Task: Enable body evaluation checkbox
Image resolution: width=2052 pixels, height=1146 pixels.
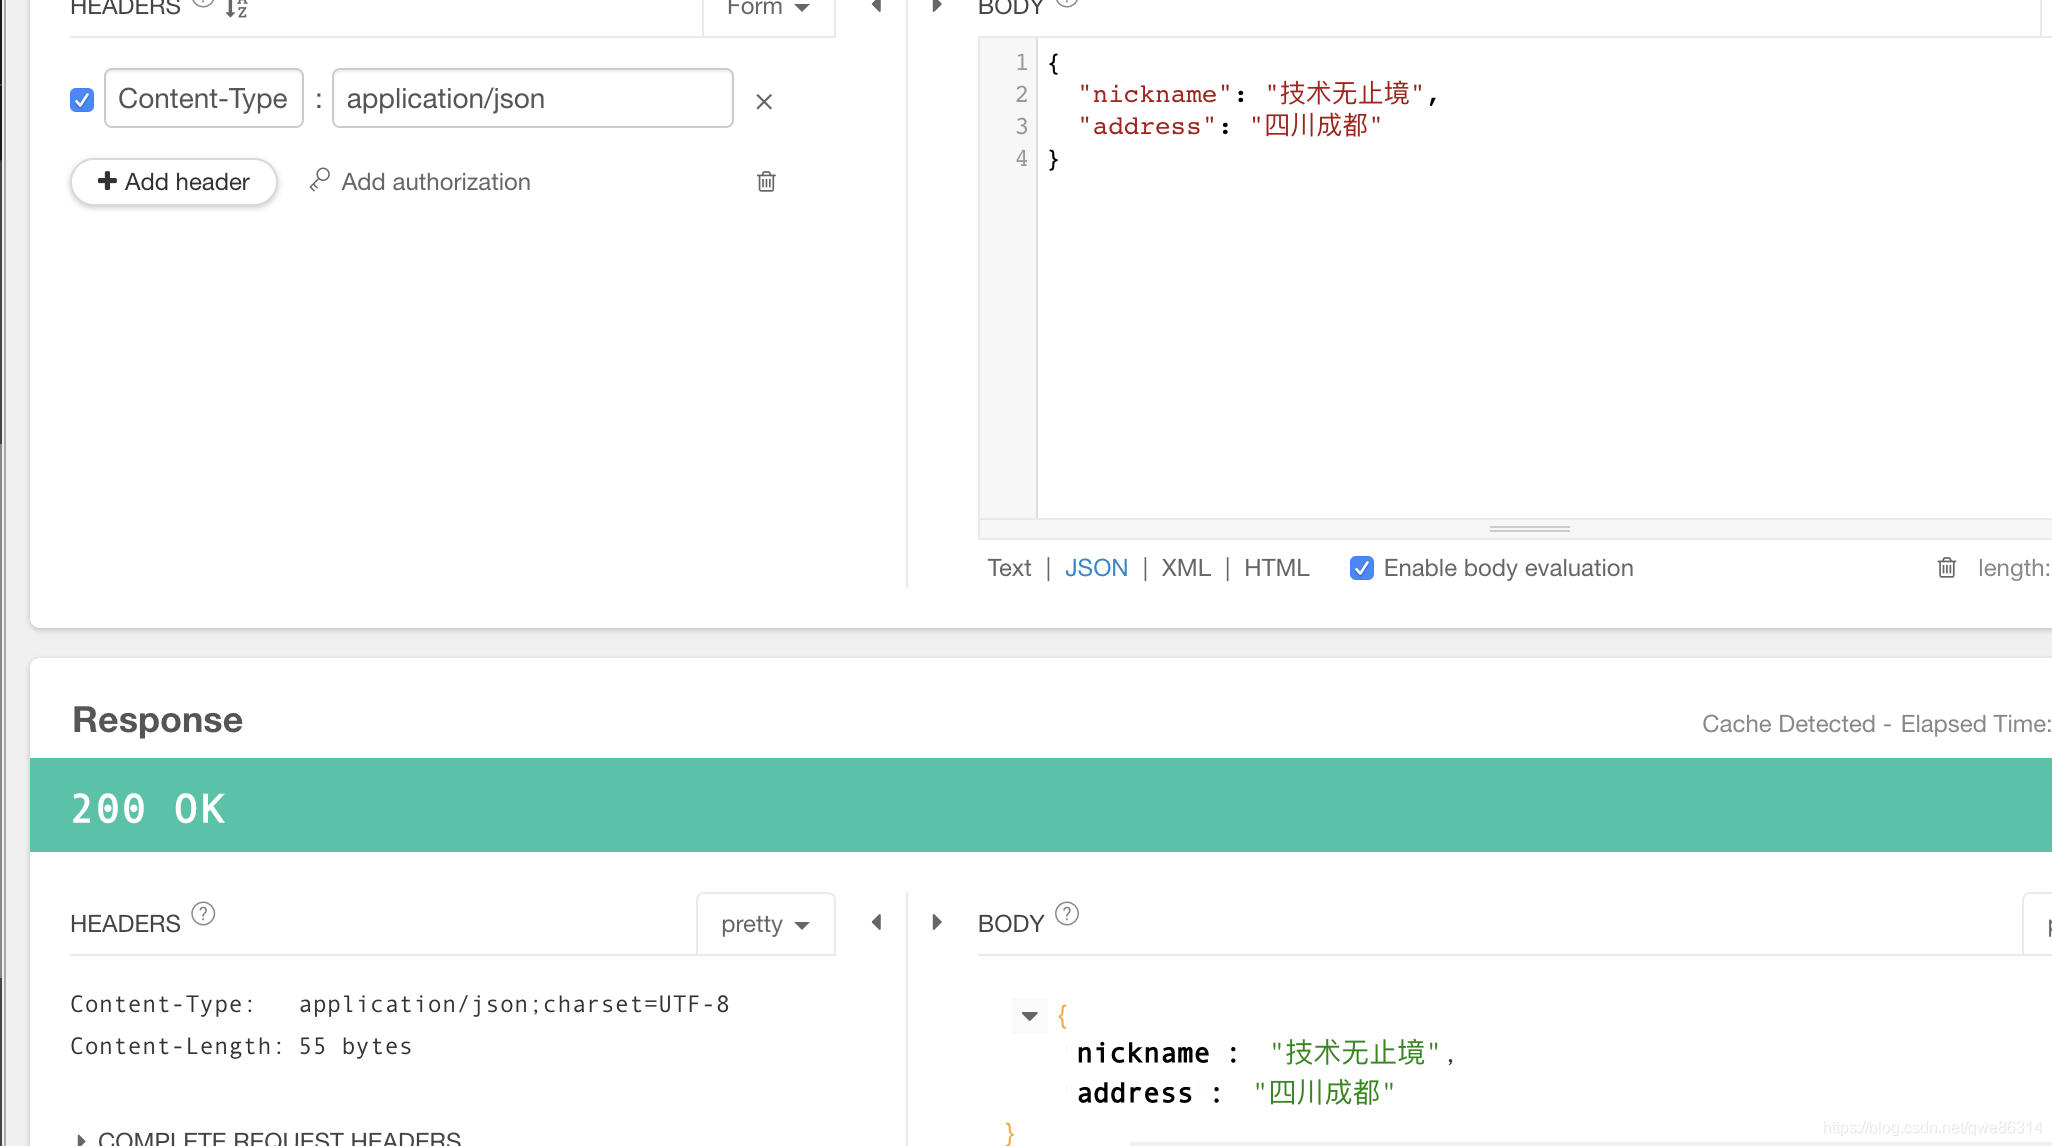Action: (x=1360, y=567)
